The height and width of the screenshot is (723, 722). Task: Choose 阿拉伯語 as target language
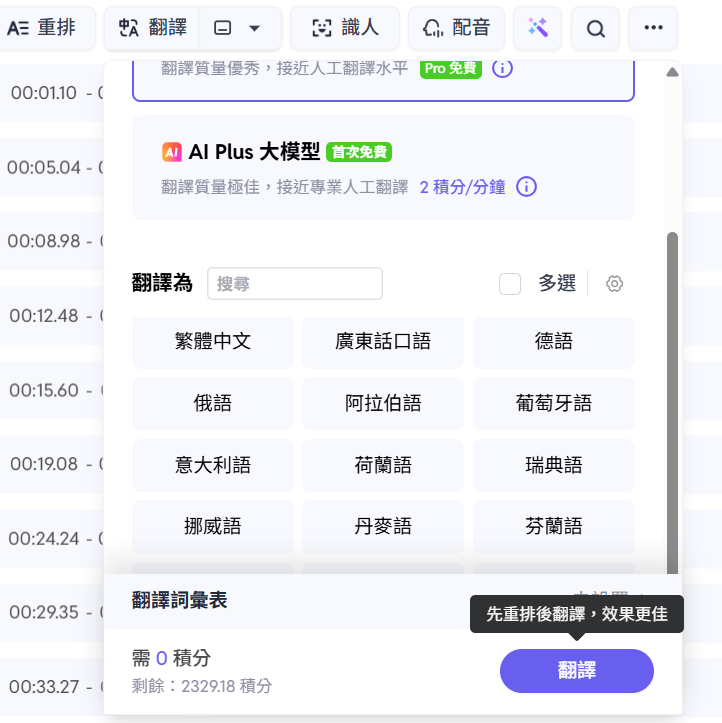pos(383,403)
